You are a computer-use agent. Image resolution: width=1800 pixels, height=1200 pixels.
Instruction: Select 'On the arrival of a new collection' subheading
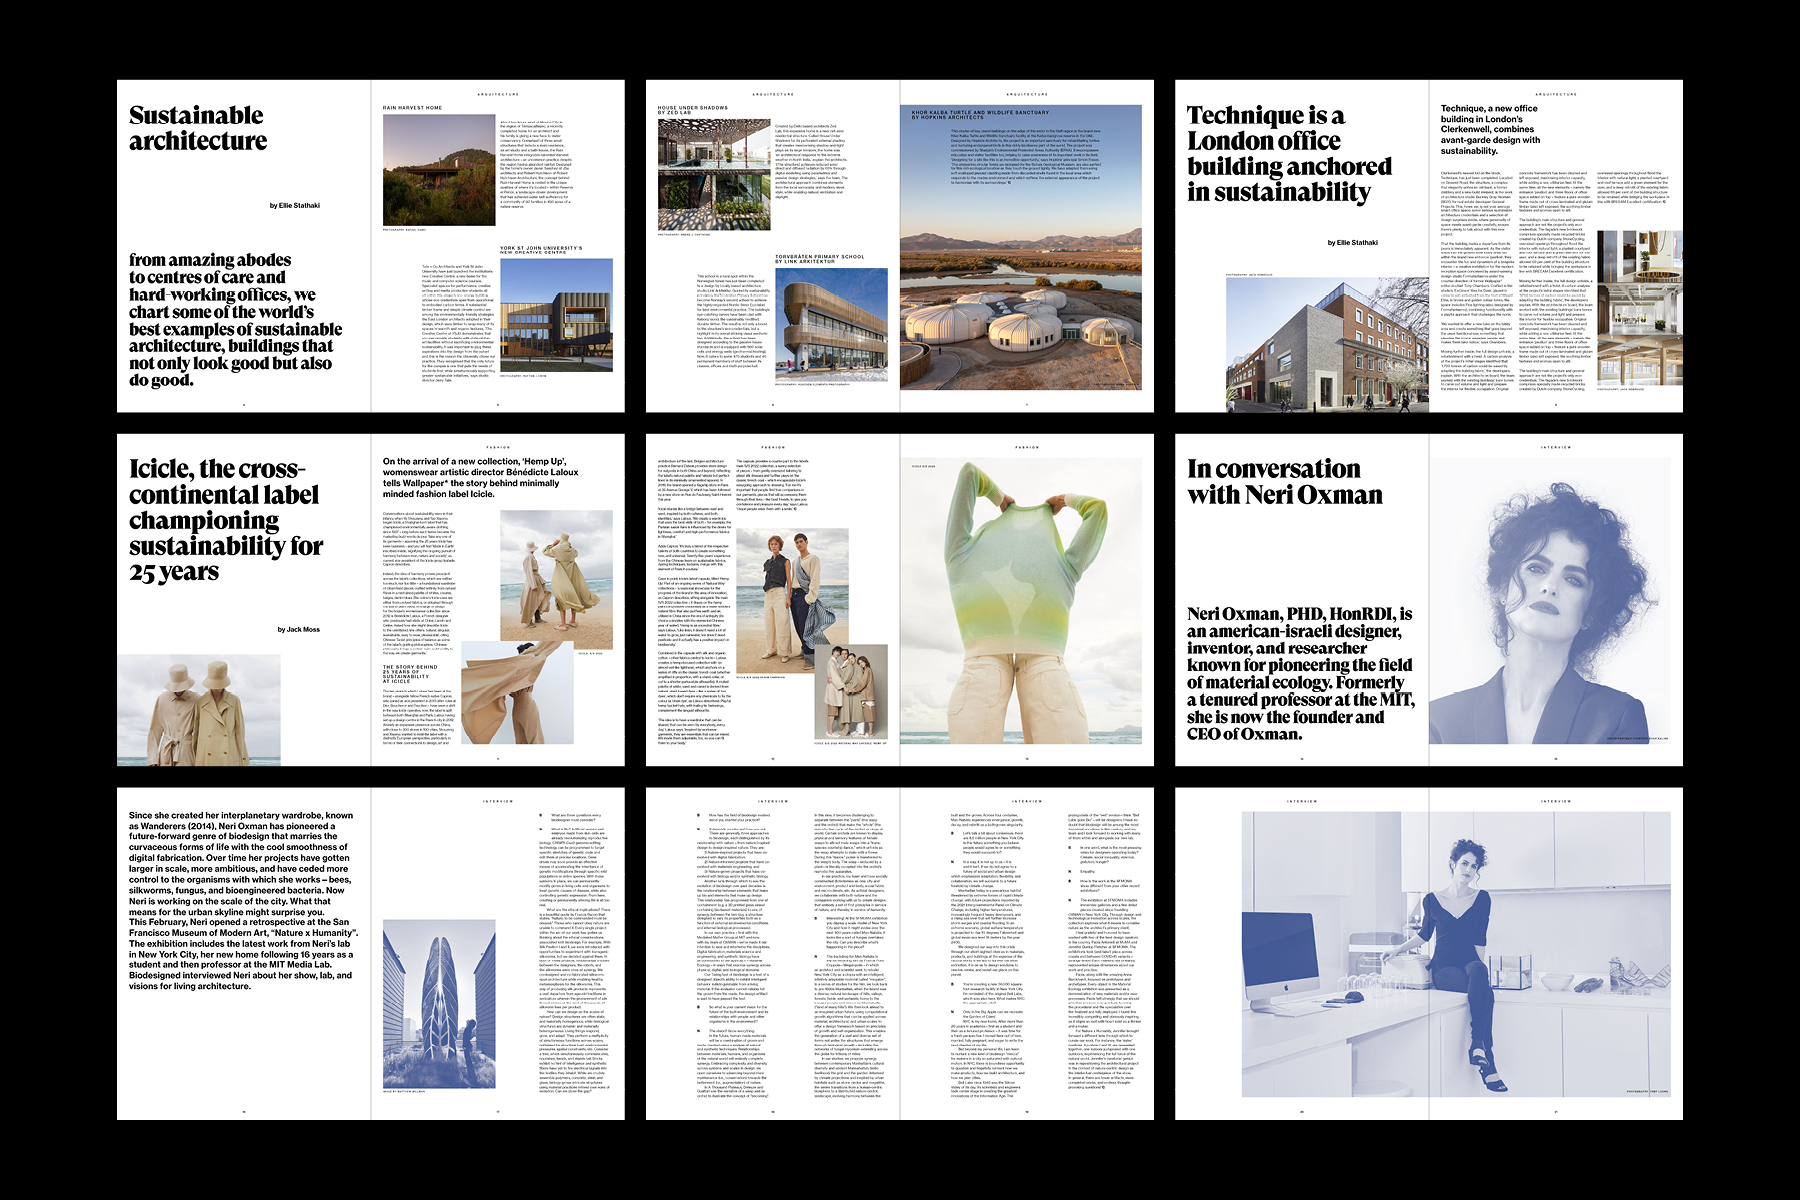pyautogui.click(x=482, y=478)
